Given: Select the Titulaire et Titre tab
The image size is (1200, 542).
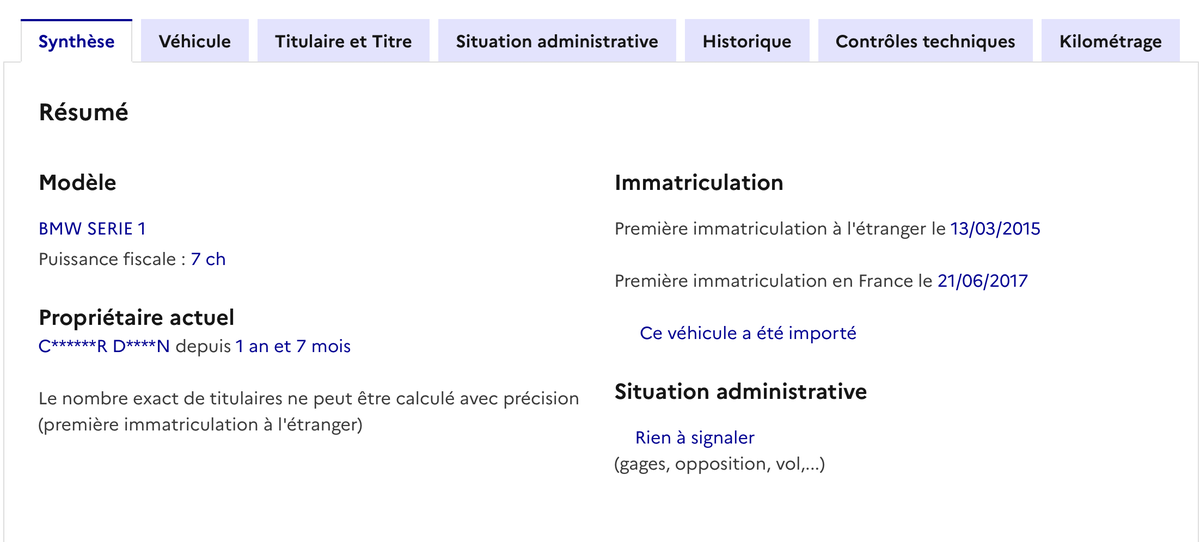Looking at the screenshot, I should 343,41.
